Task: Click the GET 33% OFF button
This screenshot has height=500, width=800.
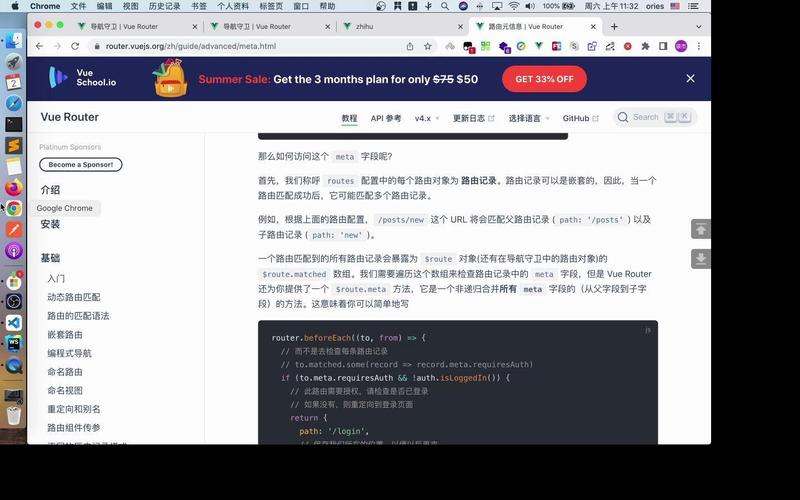Action: pos(544,79)
